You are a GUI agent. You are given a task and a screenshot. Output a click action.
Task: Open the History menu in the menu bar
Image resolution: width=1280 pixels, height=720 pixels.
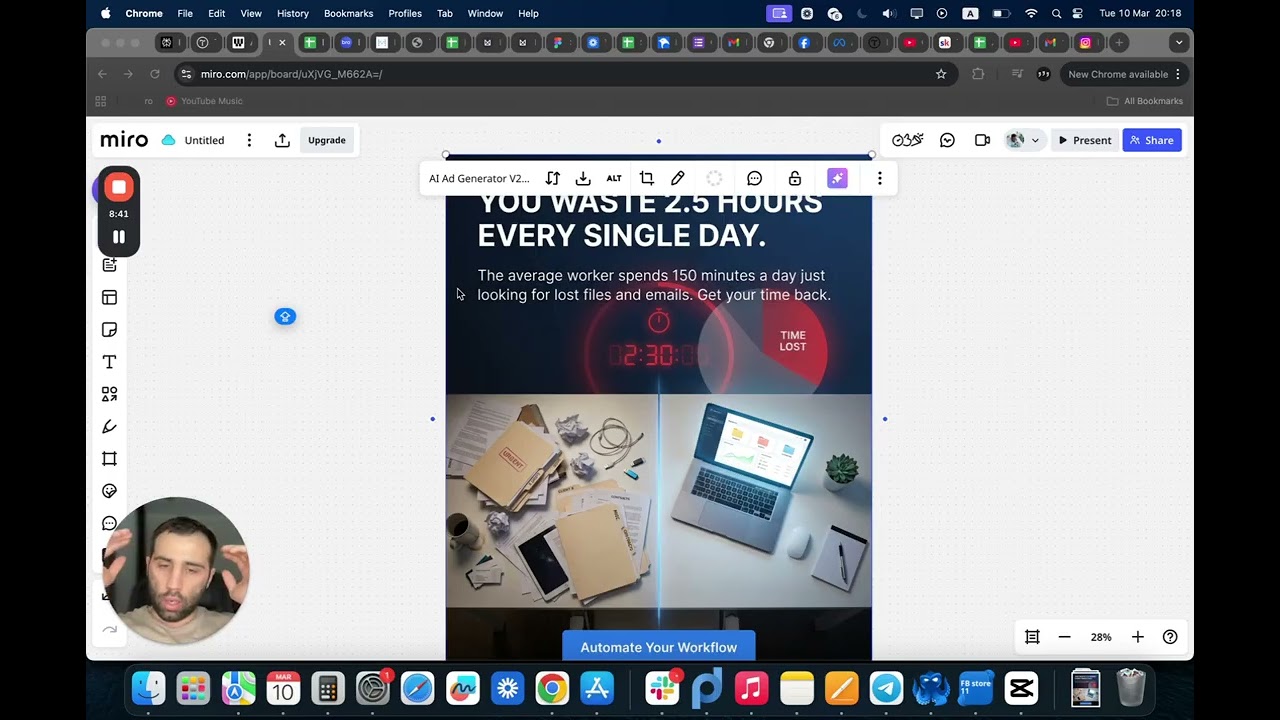point(293,13)
